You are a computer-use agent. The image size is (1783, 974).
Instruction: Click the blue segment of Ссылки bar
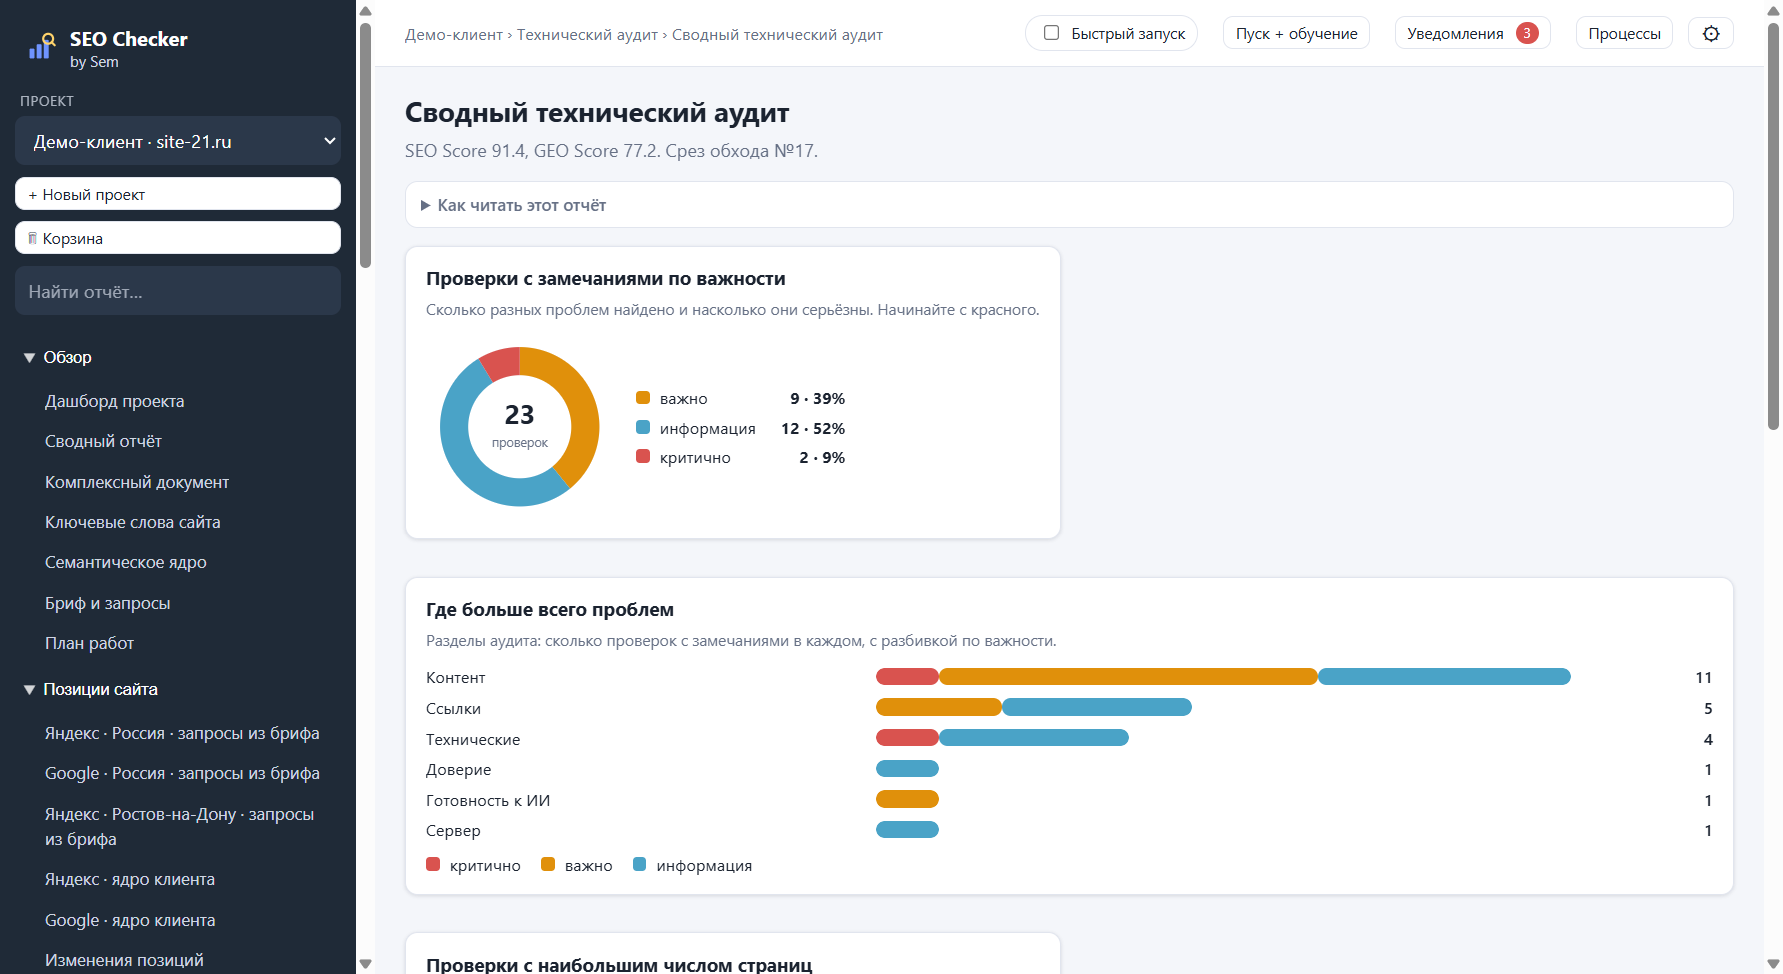coord(1097,707)
